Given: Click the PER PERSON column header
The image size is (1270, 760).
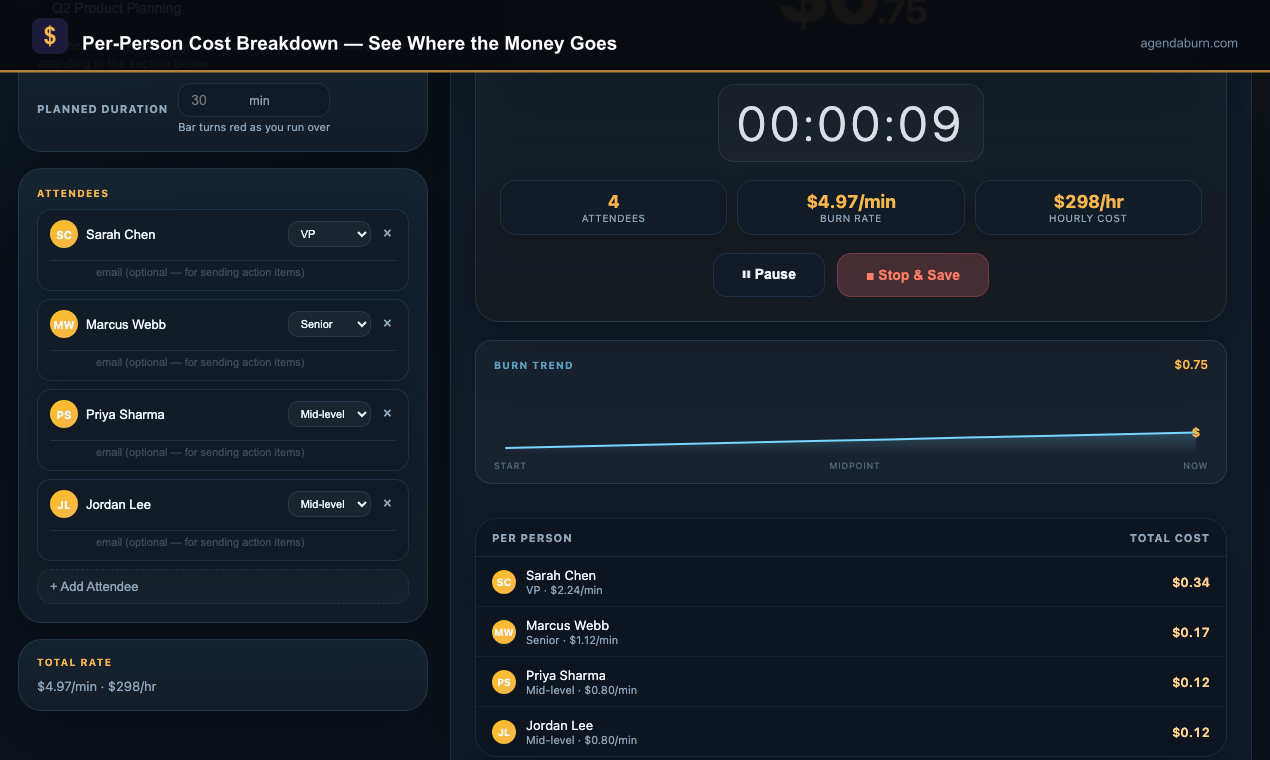Looking at the screenshot, I should coord(532,538).
